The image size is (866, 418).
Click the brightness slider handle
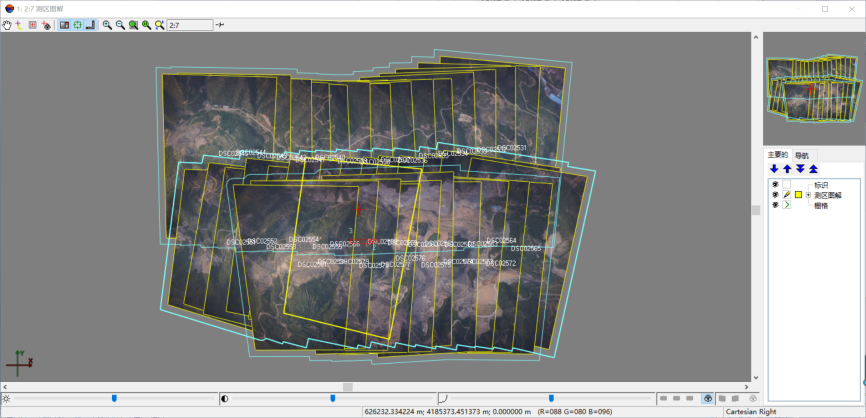pyautogui.click(x=114, y=398)
